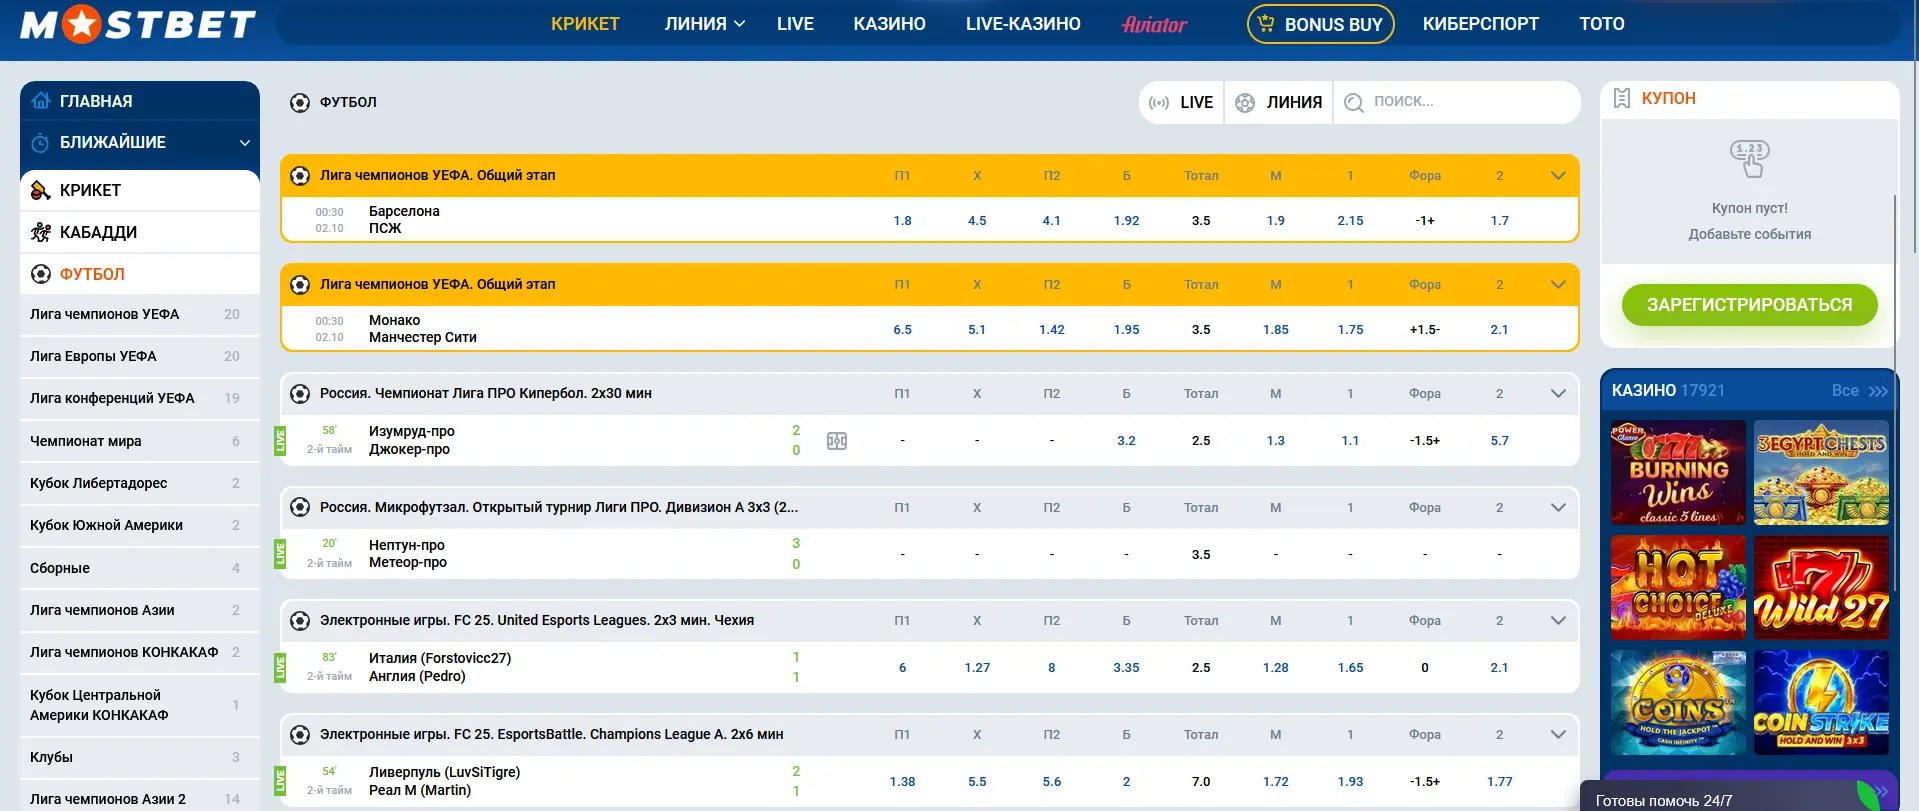Expand the БЛИЖАЙШИЕ sidebar section
Image resolution: width=1919 pixels, height=811 pixels.
point(244,143)
